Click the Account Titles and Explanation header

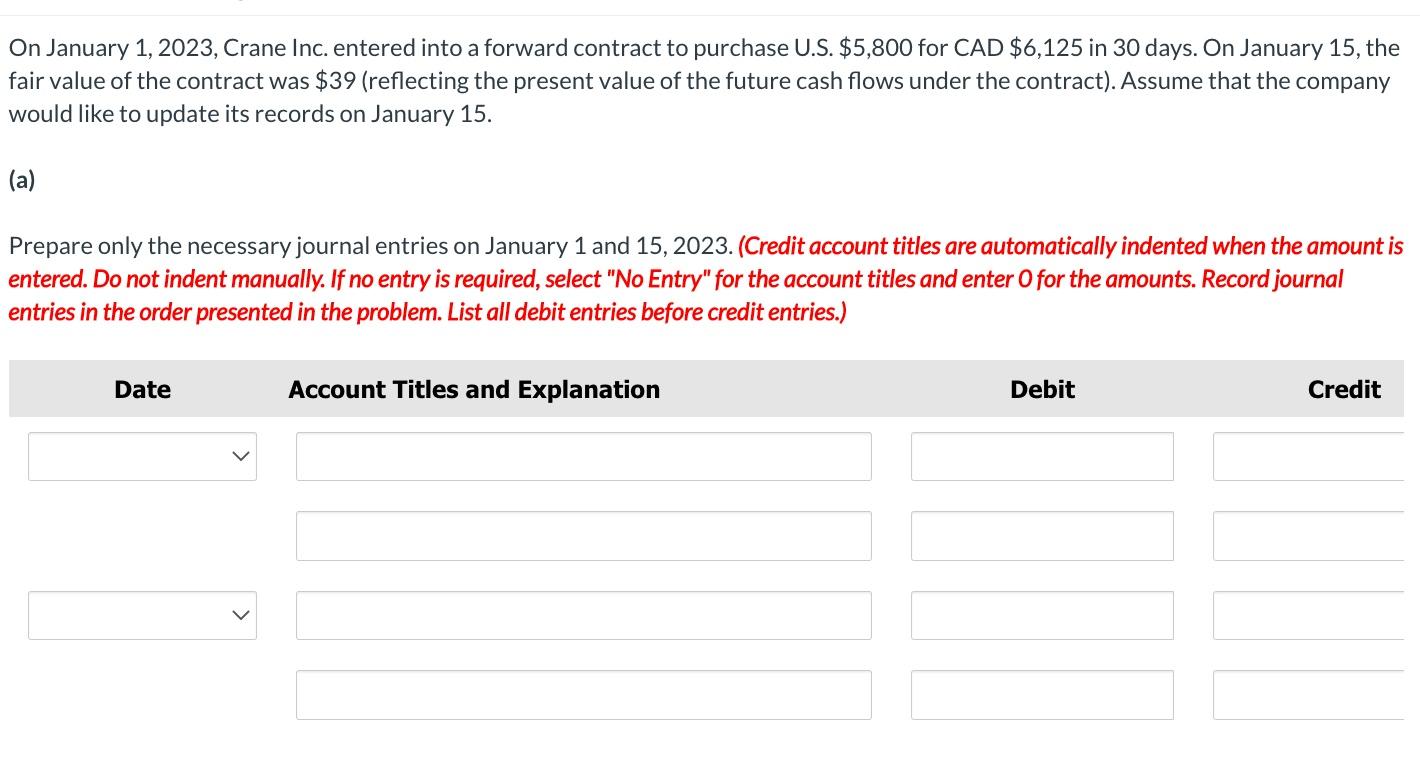click(x=474, y=389)
